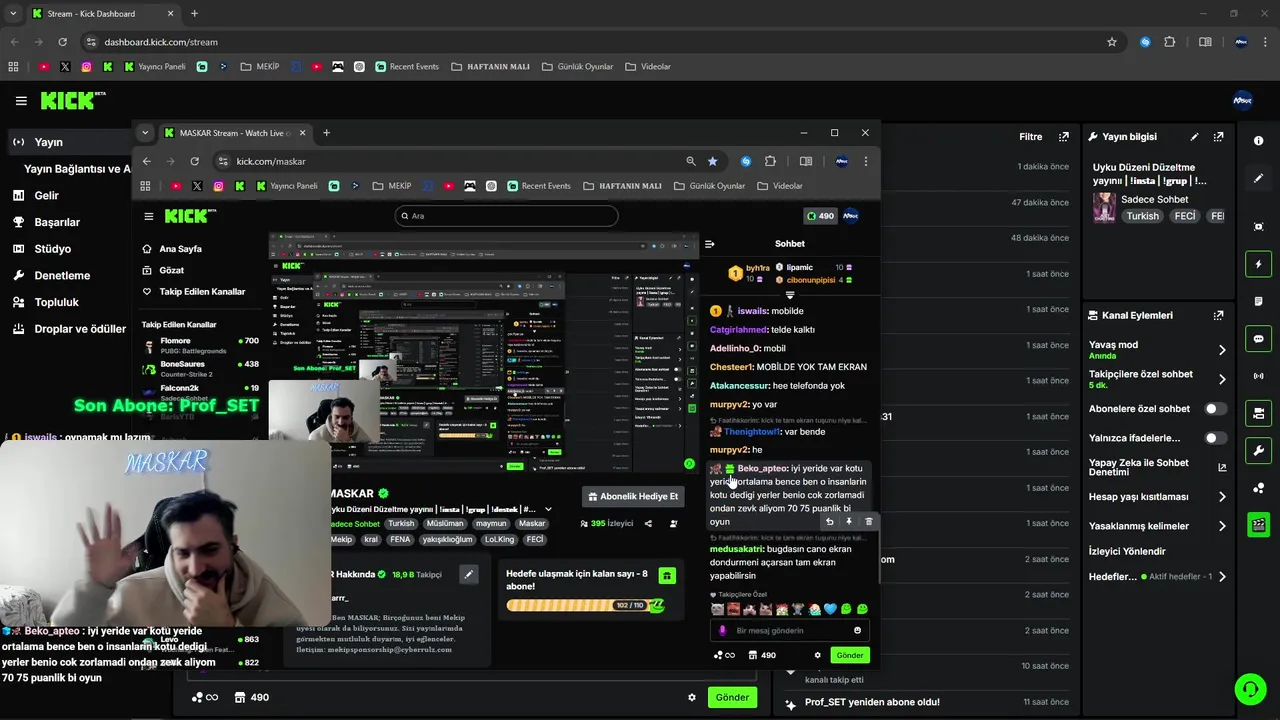Open Başarılar in dashboard sidebar
1280x720 pixels.
click(x=56, y=222)
